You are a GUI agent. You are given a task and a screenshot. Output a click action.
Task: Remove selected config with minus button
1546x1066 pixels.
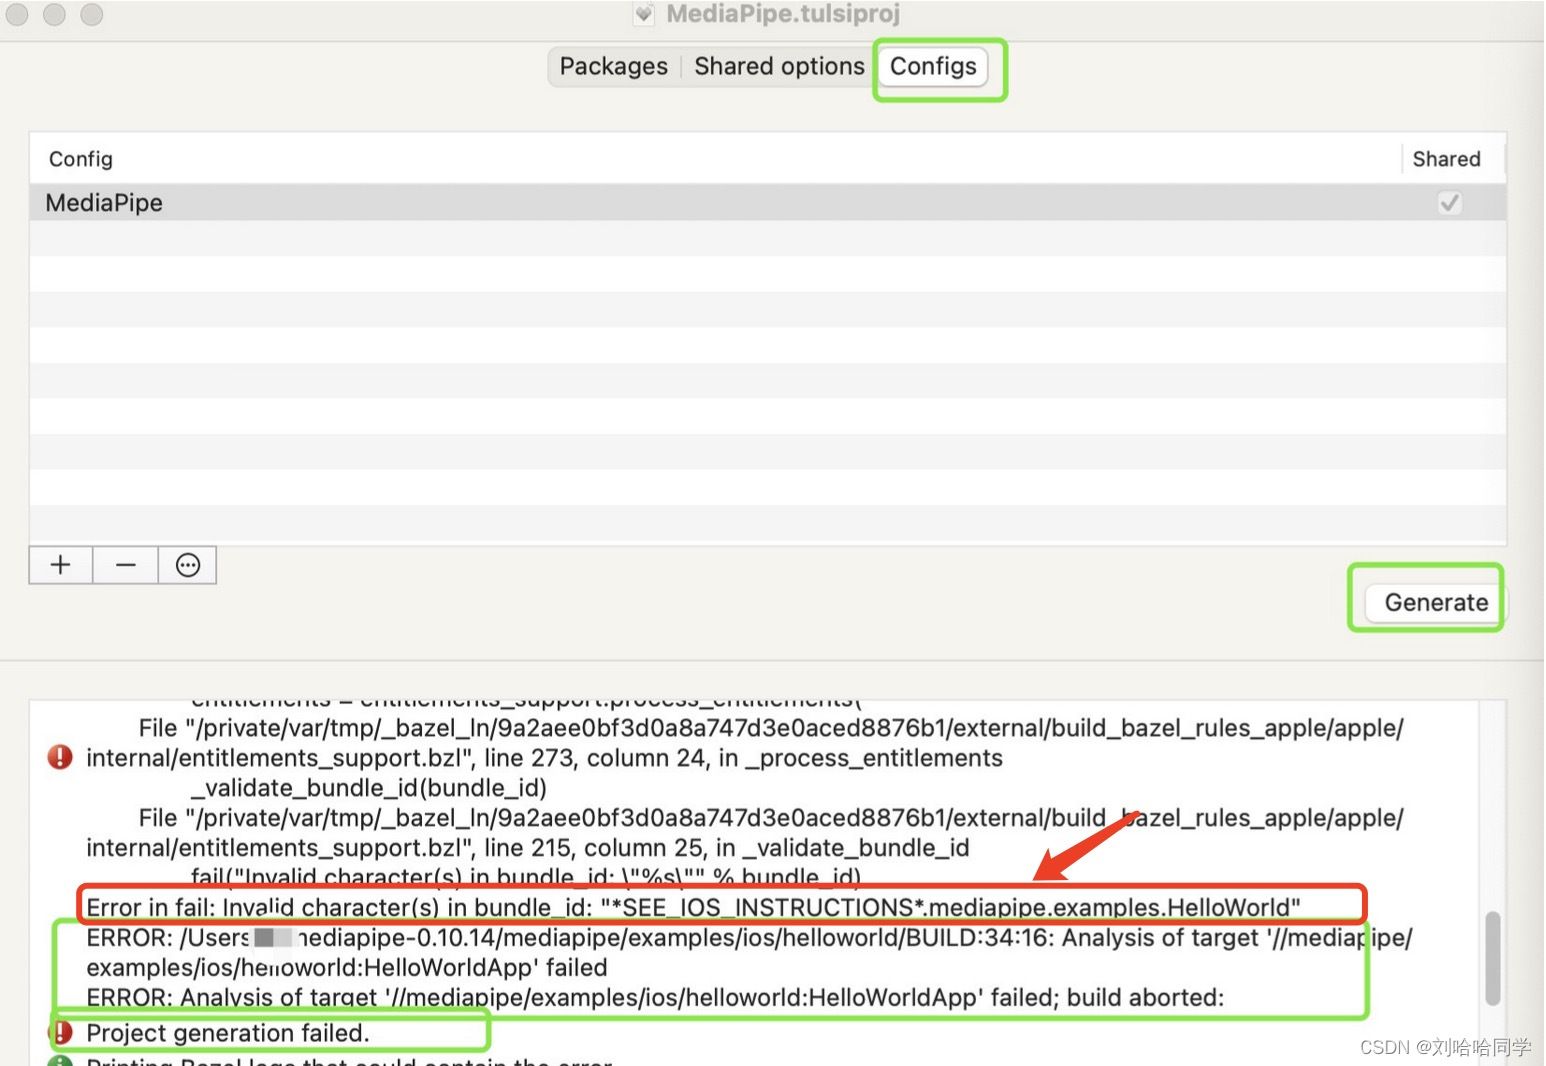(x=125, y=565)
